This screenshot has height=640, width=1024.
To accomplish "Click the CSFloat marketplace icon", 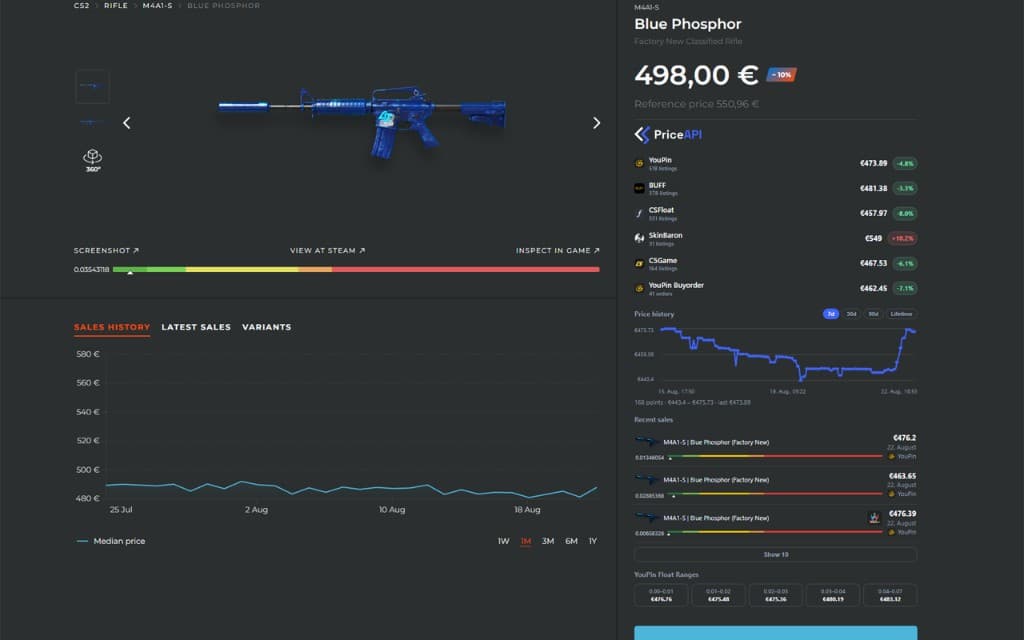I will [x=639, y=214].
